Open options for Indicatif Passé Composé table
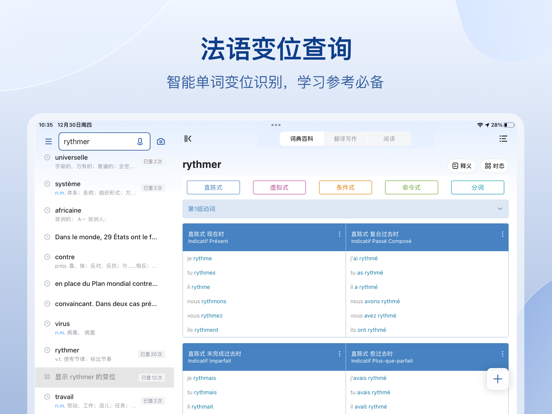The width and height of the screenshot is (552, 414). click(502, 234)
